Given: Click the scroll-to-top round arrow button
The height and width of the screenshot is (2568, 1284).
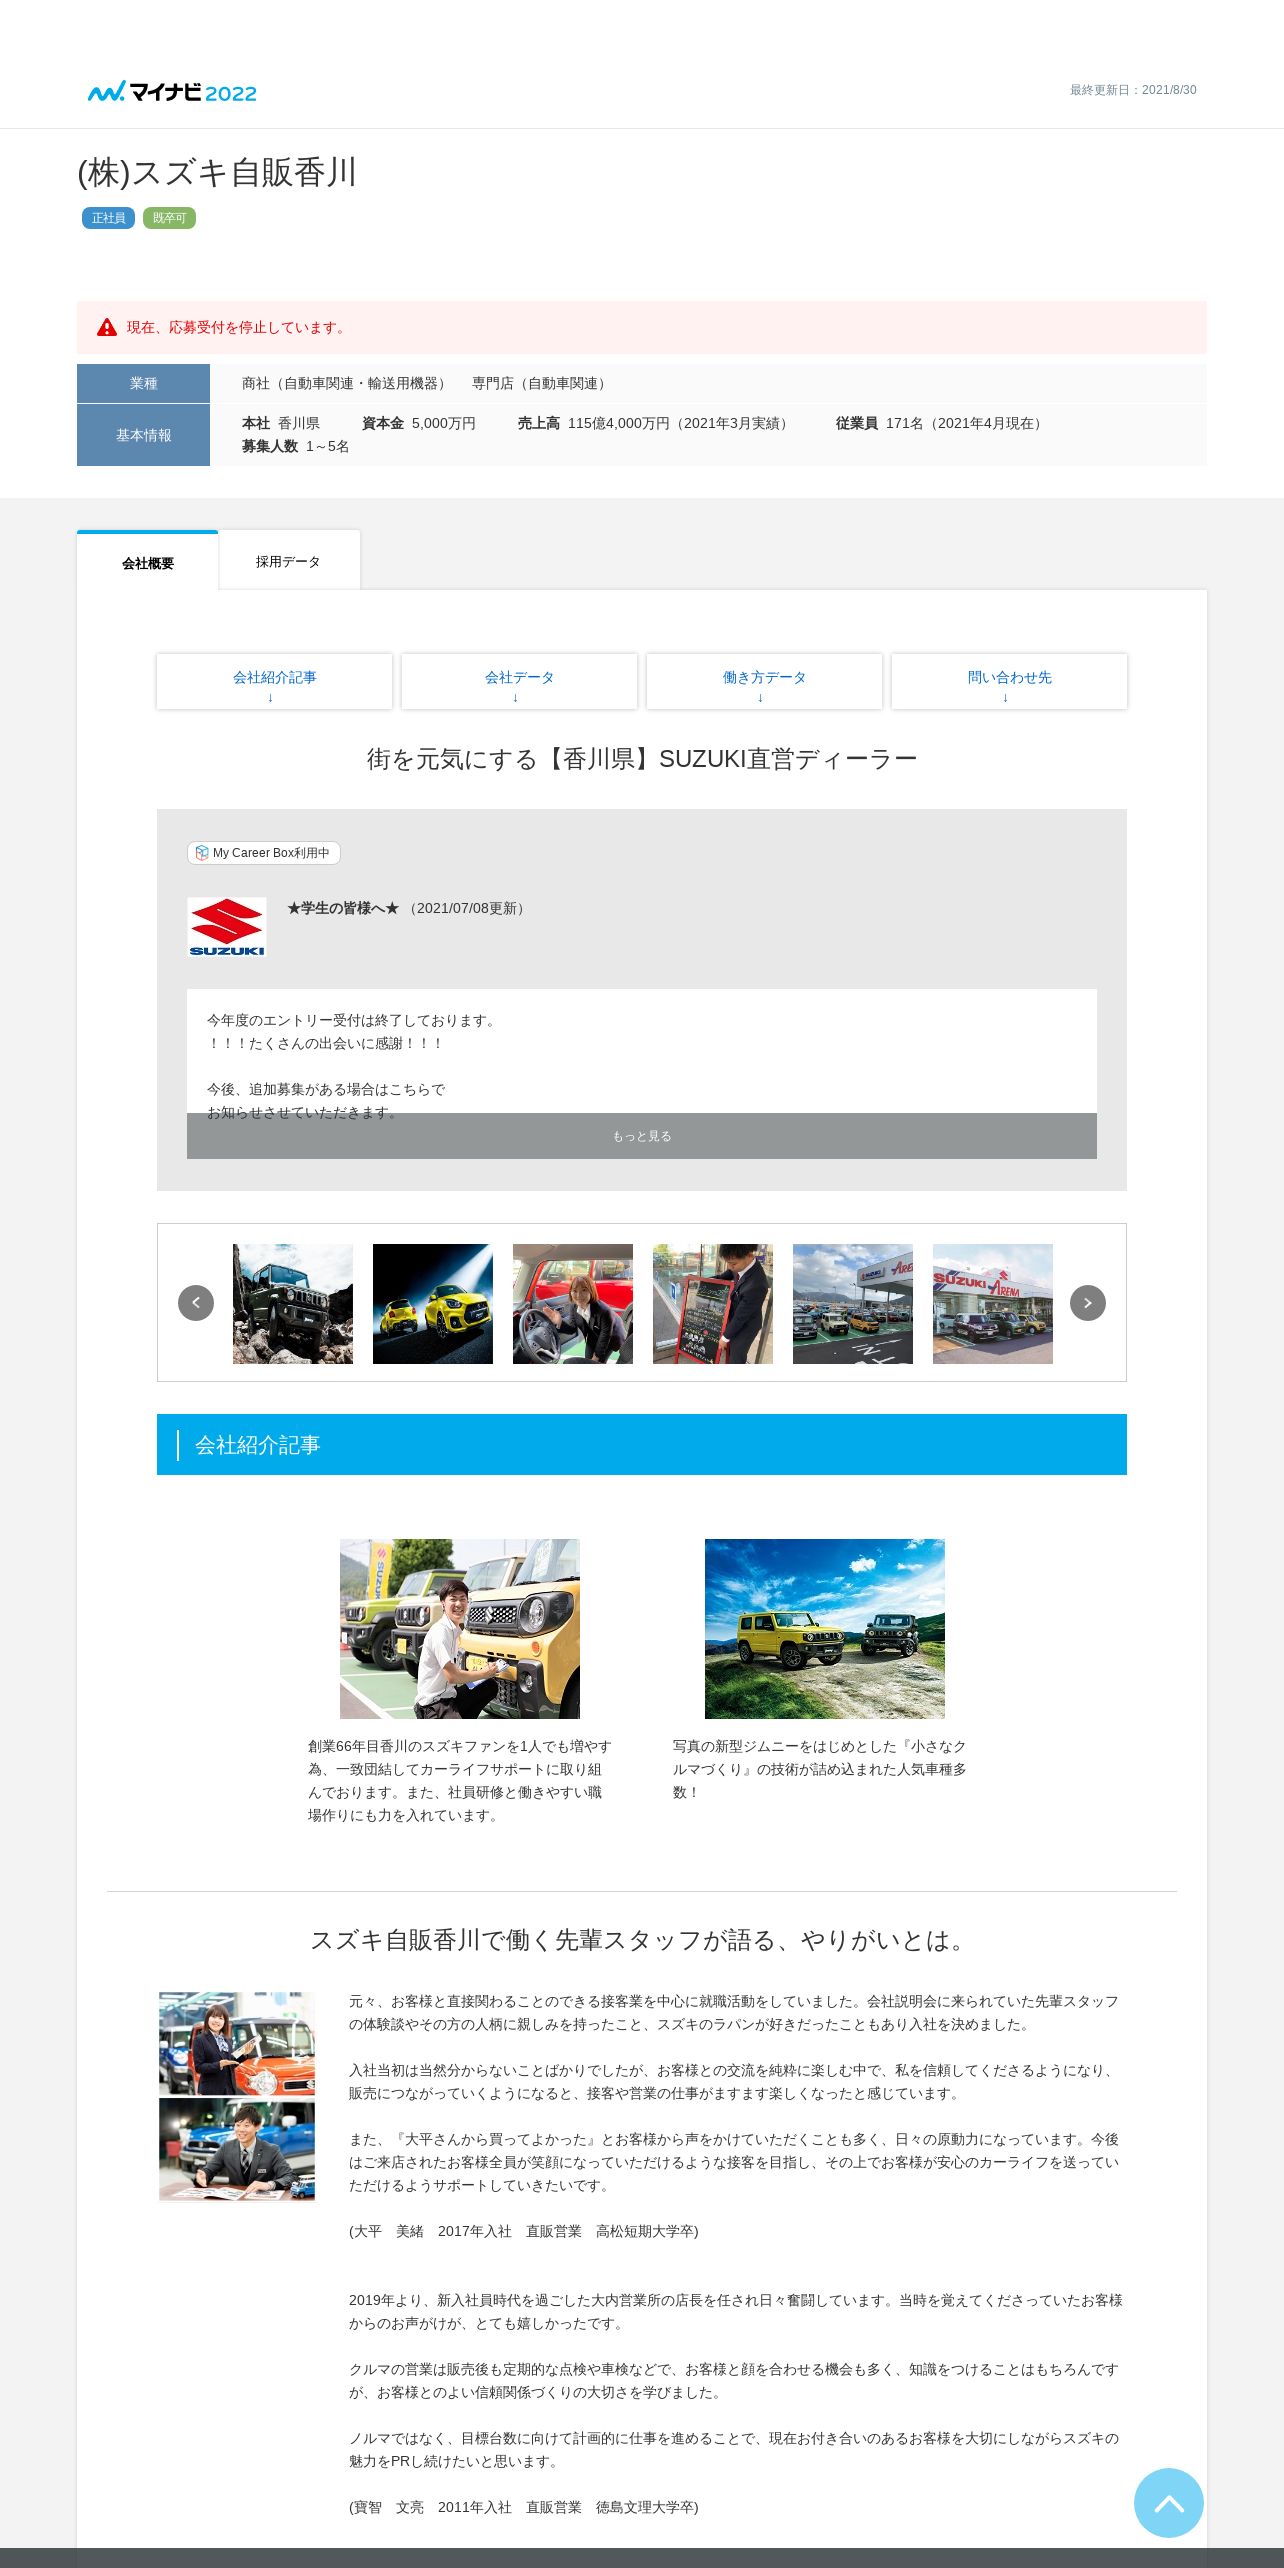Looking at the screenshot, I should (1169, 2503).
